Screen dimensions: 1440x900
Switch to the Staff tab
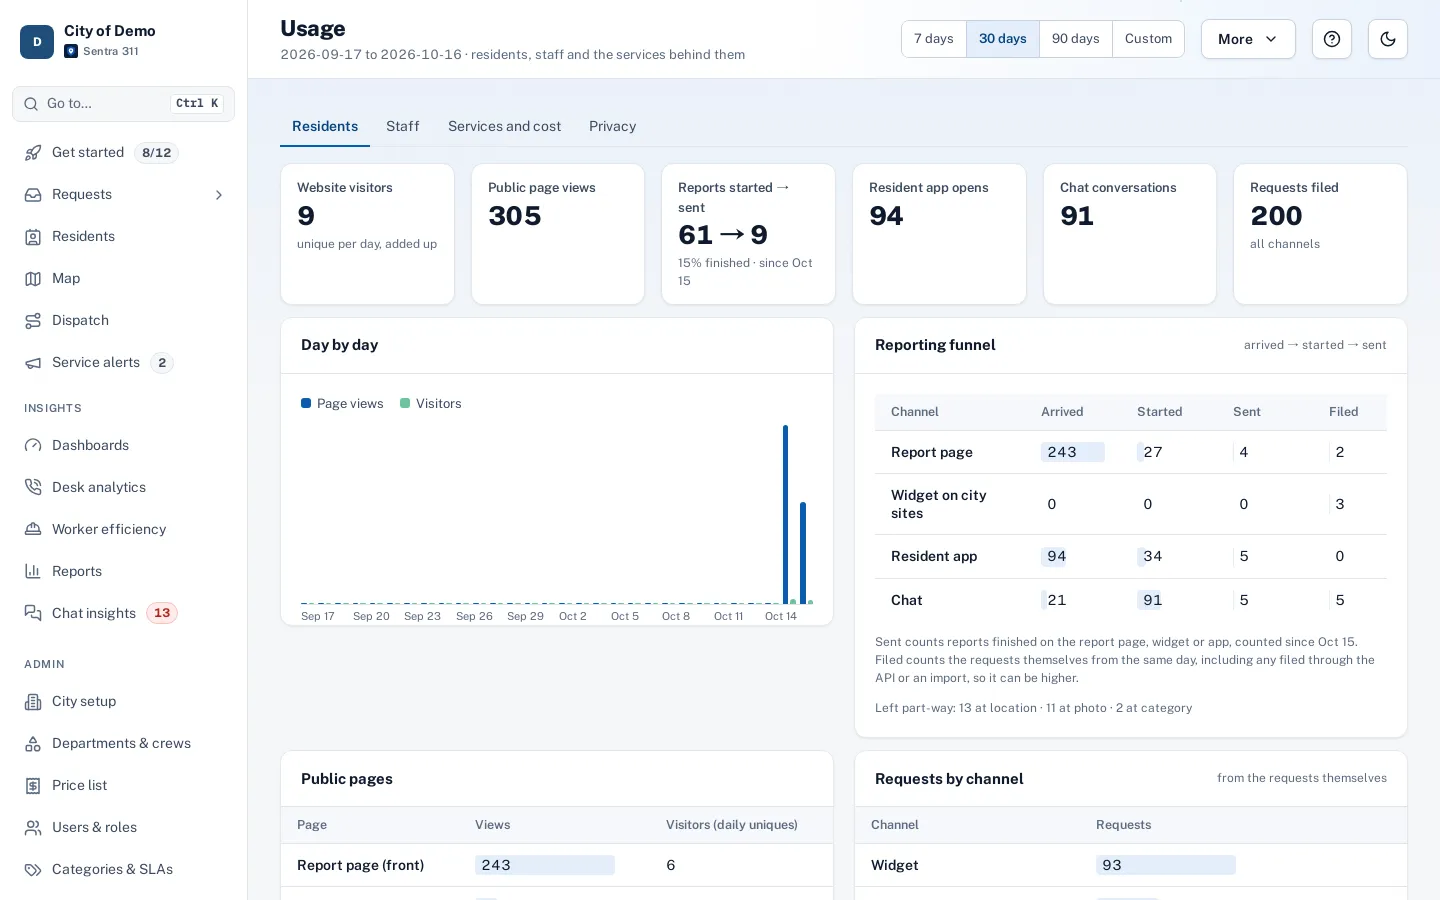pyautogui.click(x=403, y=127)
